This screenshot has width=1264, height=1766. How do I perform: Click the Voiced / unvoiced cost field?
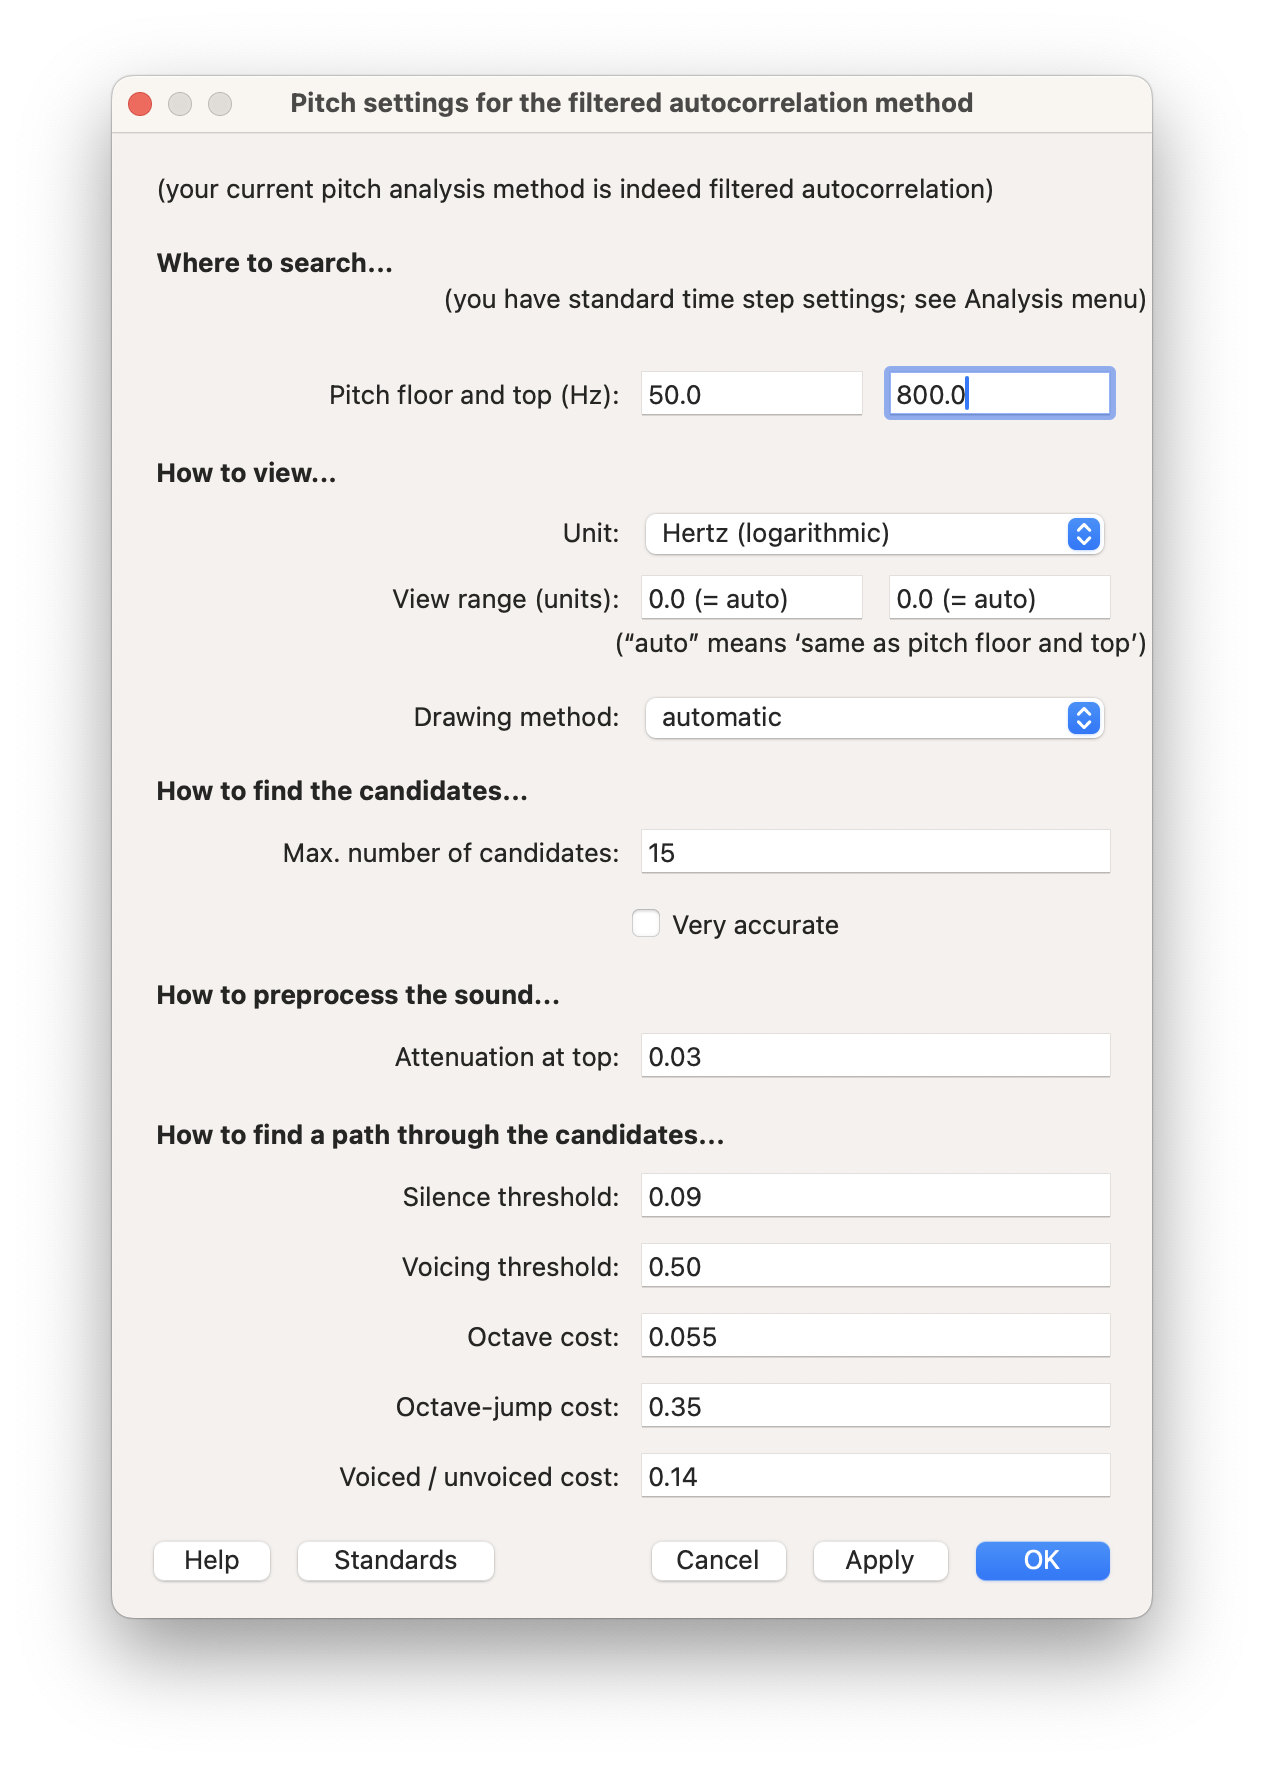tap(876, 1476)
